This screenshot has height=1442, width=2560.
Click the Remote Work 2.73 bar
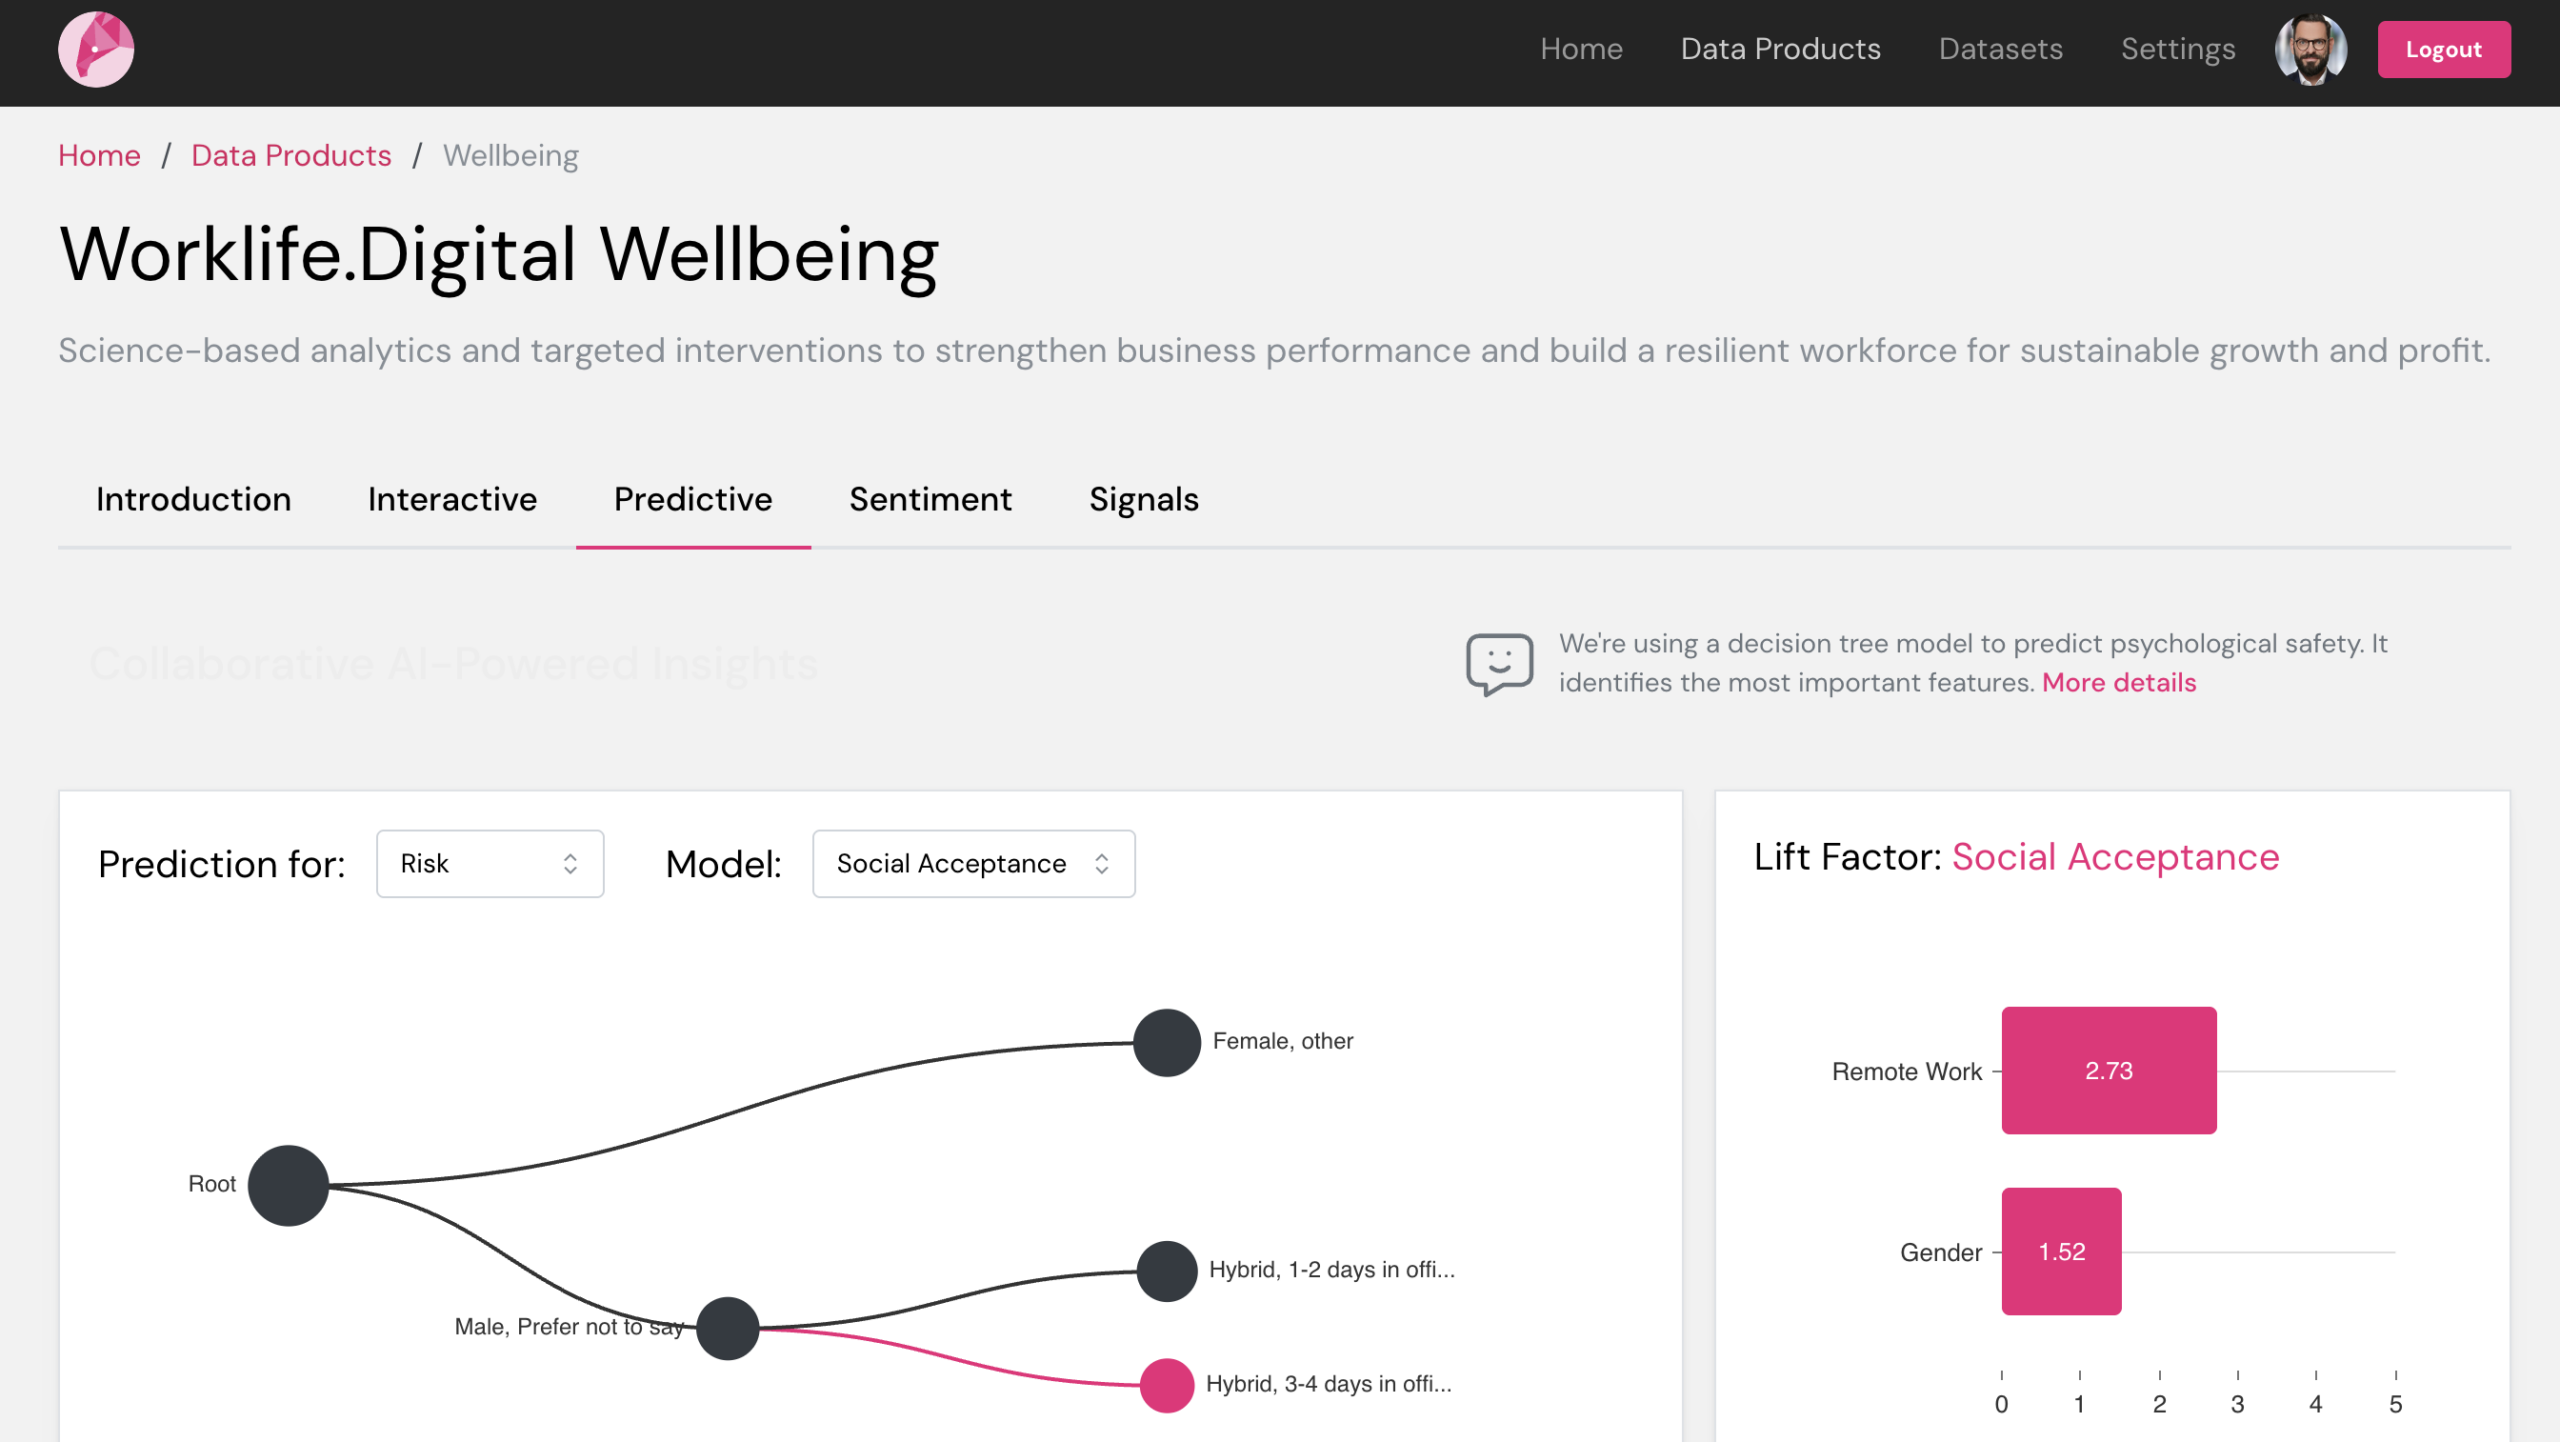coord(2108,1070)
